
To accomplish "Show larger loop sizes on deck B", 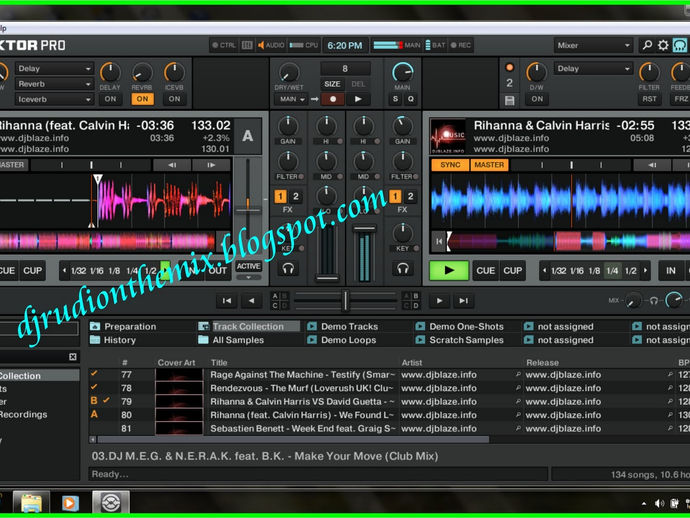I will pos(646,270).
